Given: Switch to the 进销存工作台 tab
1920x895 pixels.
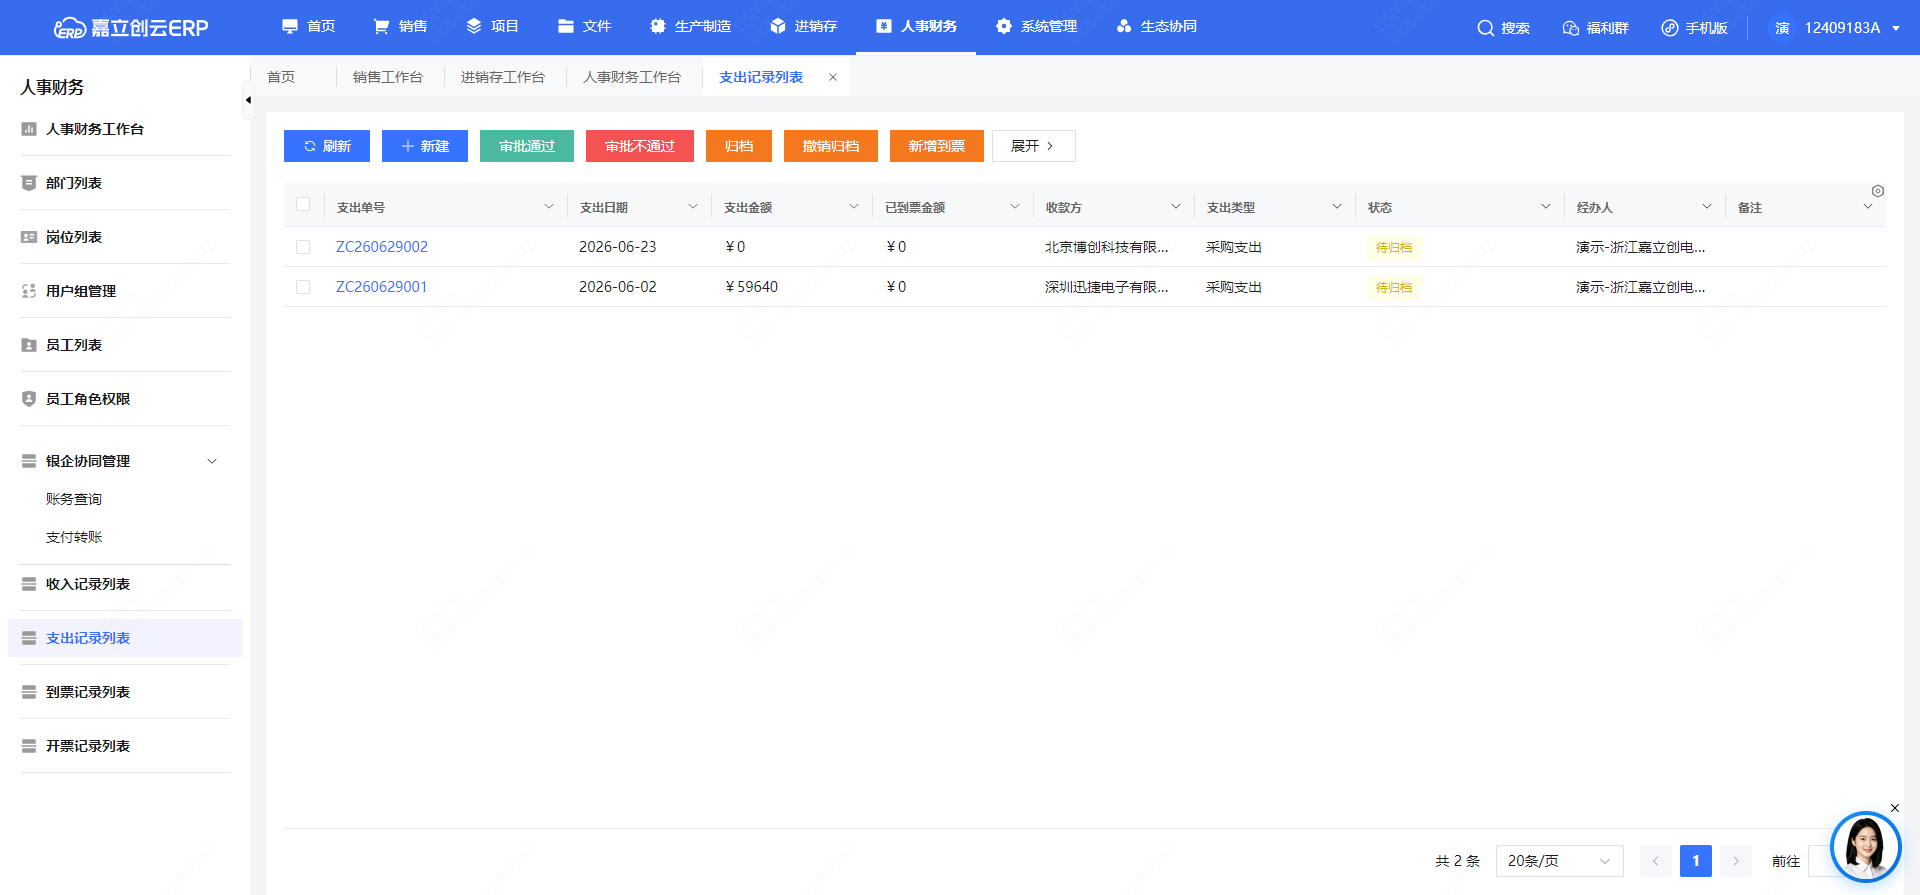Looking at the screenshot, I should coord(502,77).
